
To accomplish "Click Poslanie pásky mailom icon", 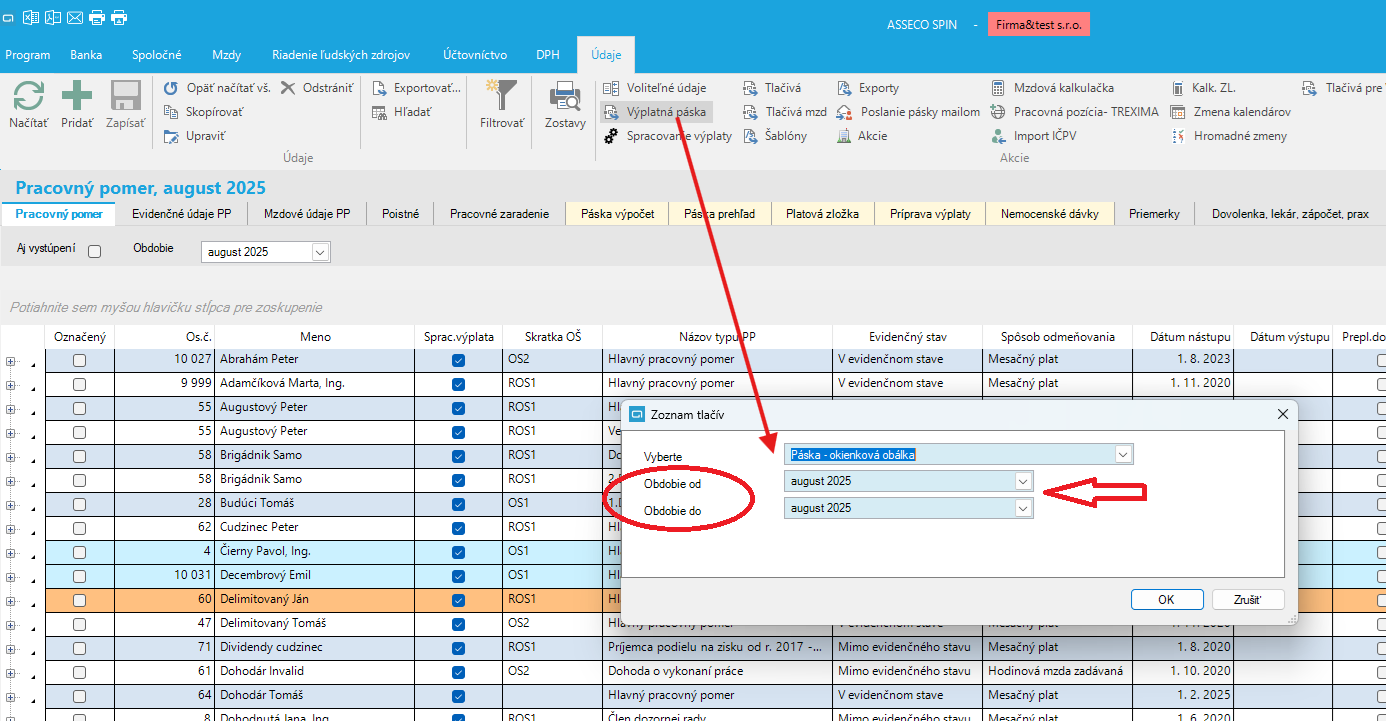I will pos(844,112).
